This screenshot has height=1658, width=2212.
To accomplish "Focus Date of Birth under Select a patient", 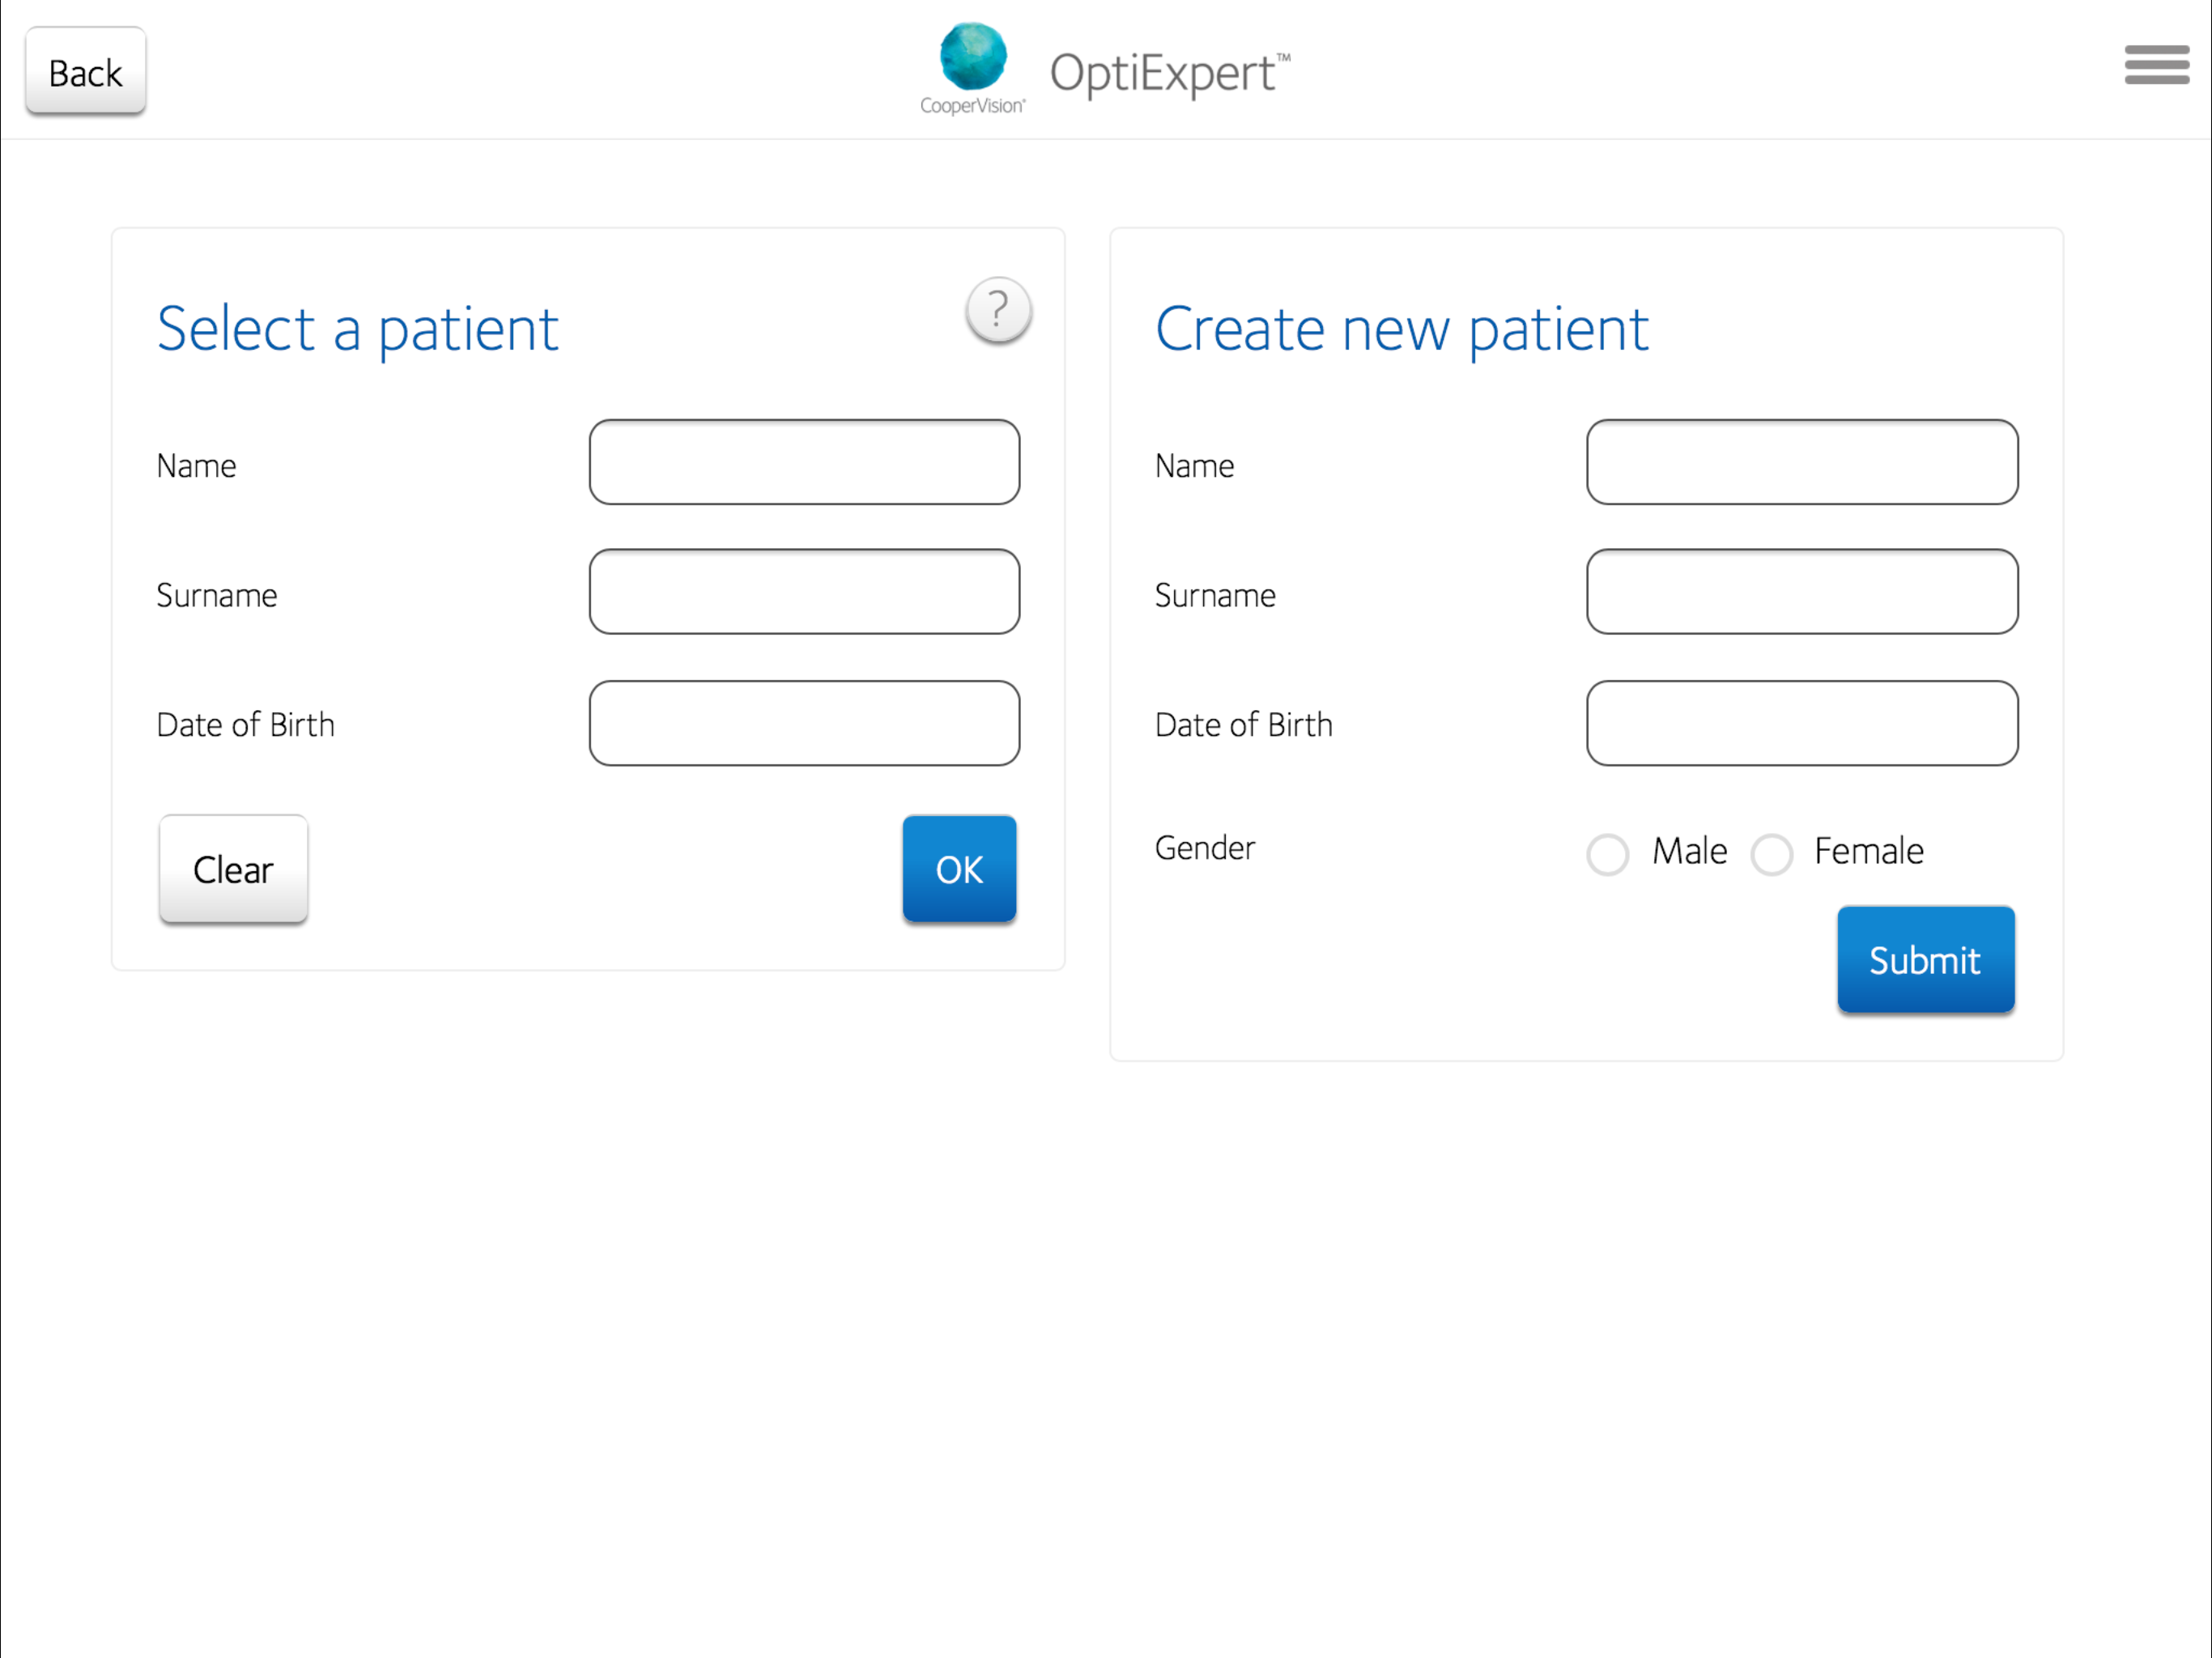I will 804,723.
